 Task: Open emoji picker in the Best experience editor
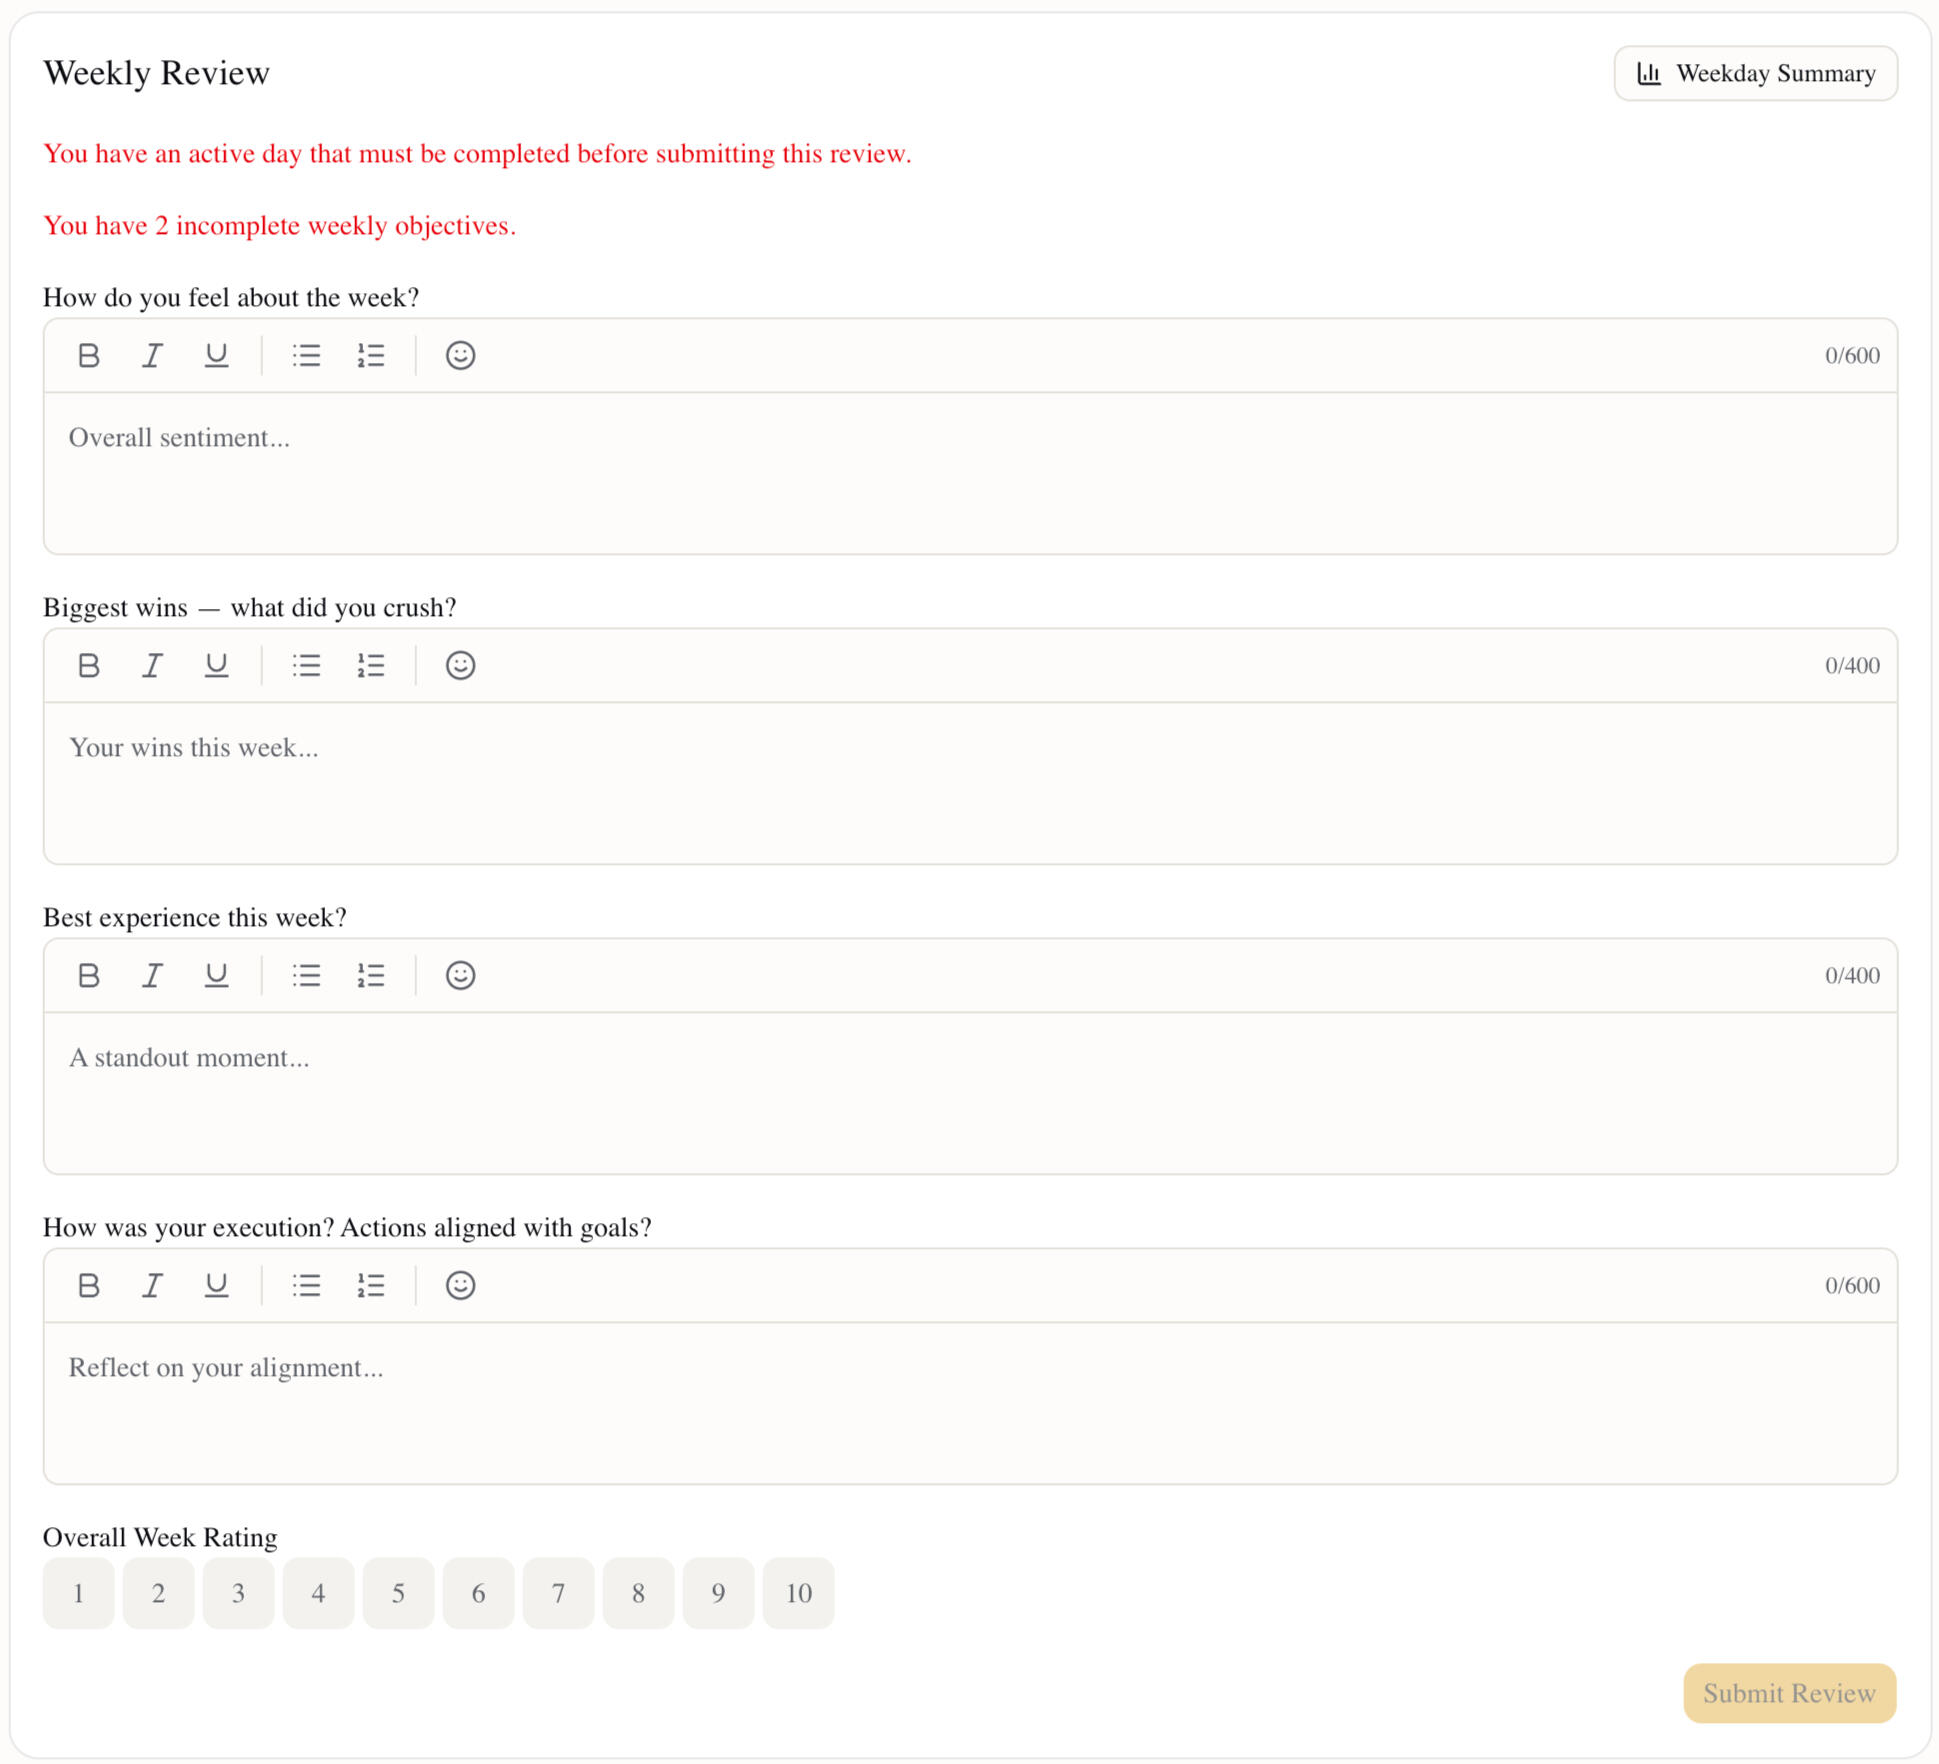tap(460, 975)
